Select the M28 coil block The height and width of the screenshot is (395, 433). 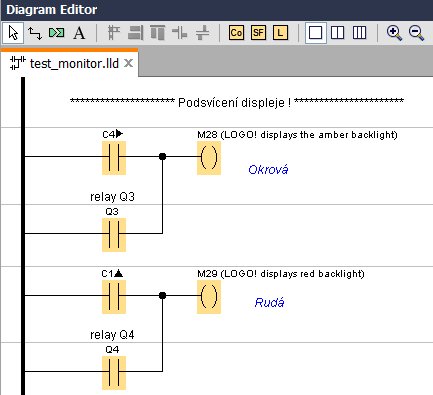coord(209,158)
